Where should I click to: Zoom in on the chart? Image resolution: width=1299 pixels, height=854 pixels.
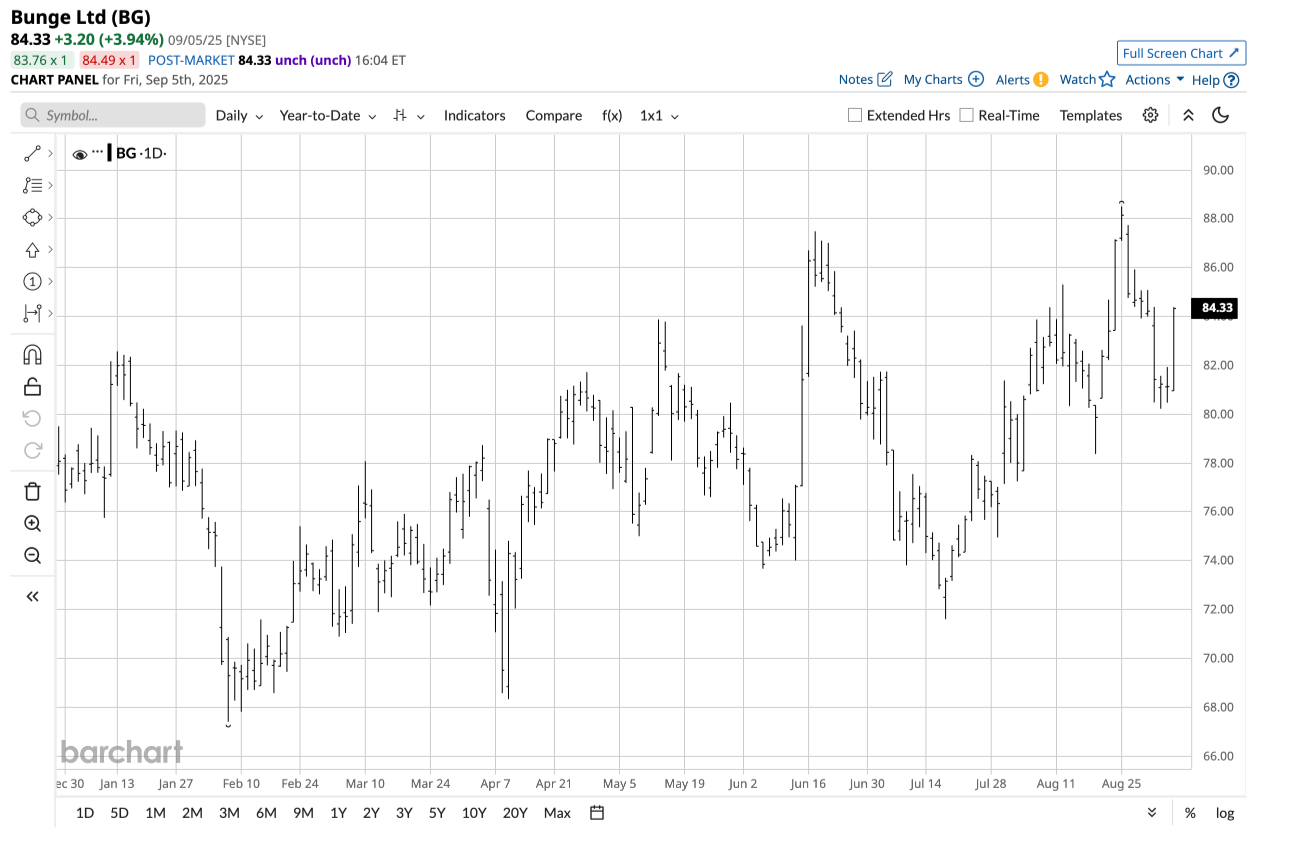click(x=32, y=523)
